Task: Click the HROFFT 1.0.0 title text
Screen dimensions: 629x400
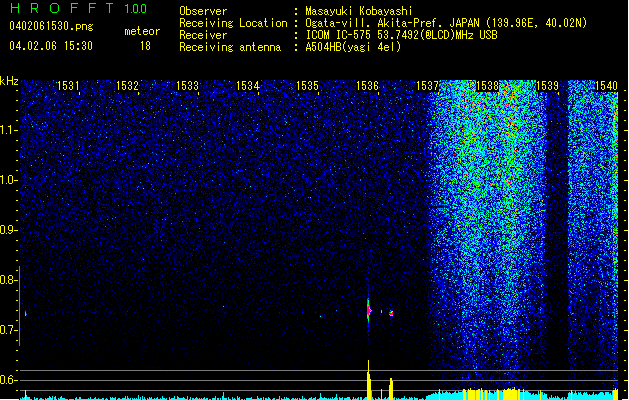Action: [x=79, y=8]
